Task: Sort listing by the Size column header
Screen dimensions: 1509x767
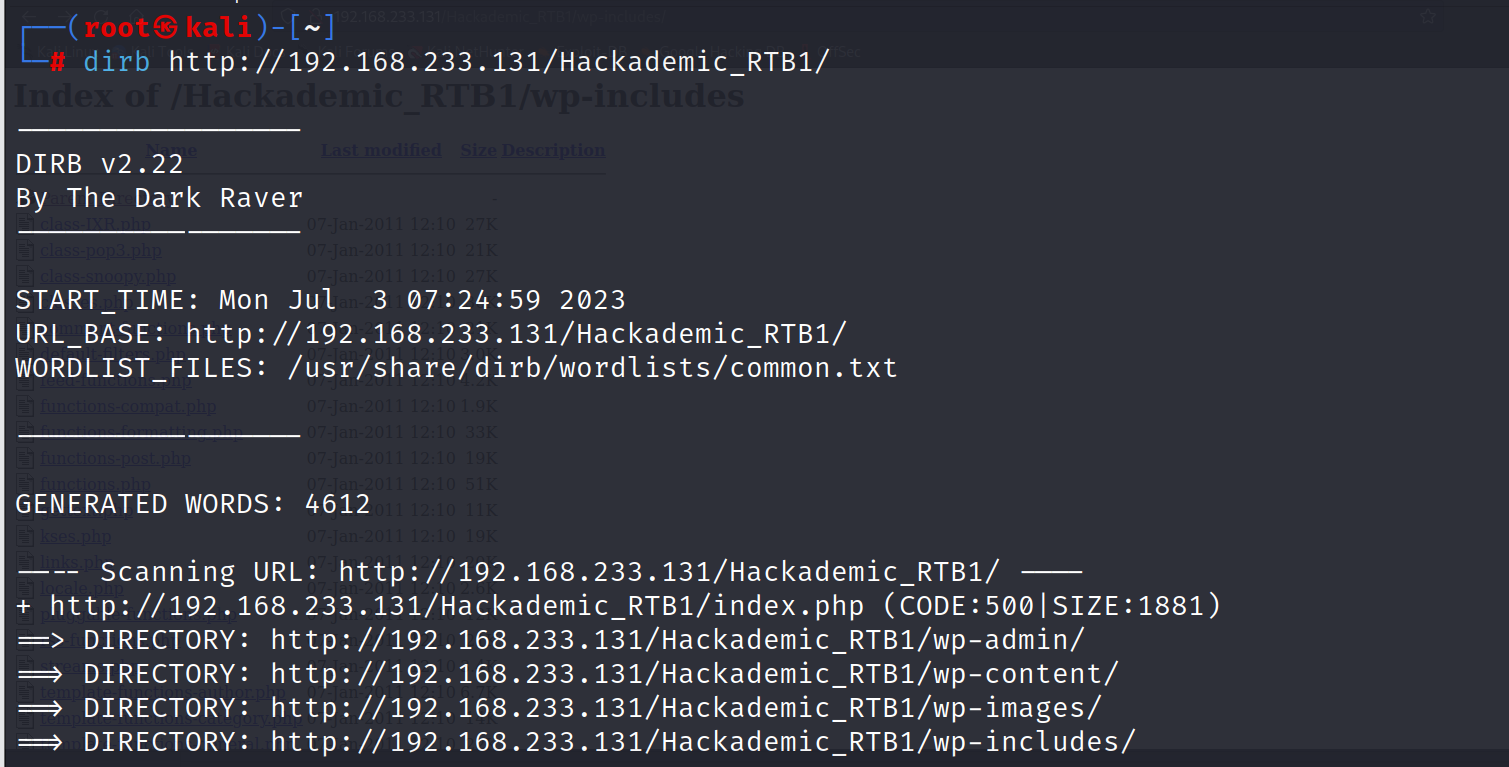Action: tap(478, 150)
